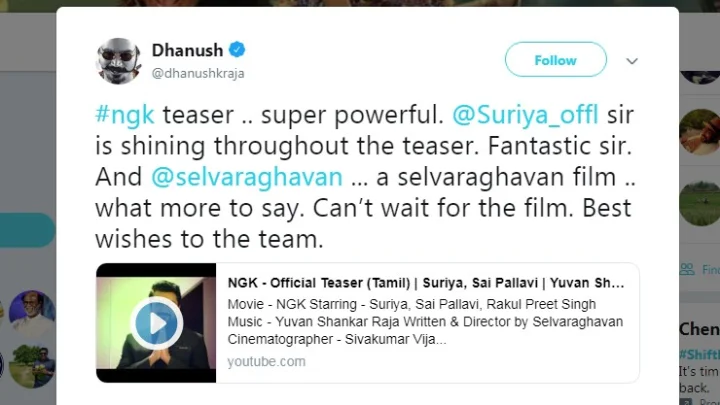Open the cricket player avatar in right sidebar
This screenshot has width=720, height=405.
point(698,131)
